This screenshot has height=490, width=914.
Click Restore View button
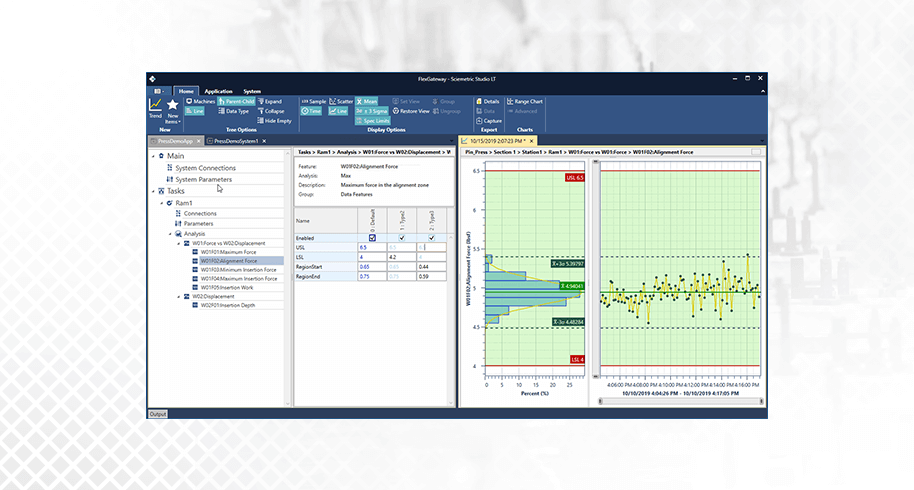point(411,111)
